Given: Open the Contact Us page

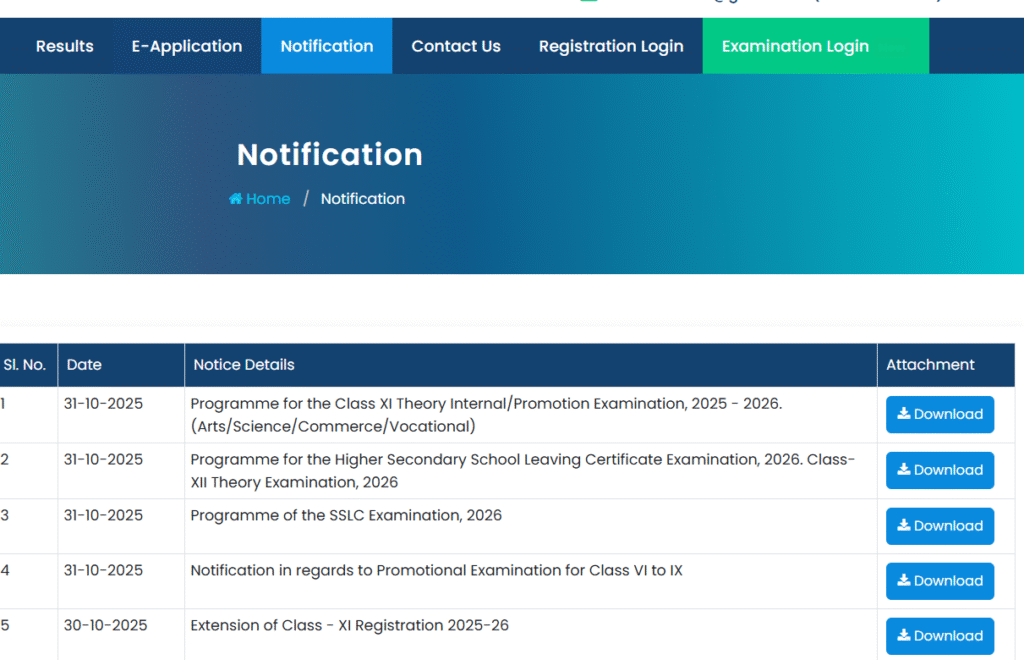Looking at the screenshot, I should pos(456,46).
